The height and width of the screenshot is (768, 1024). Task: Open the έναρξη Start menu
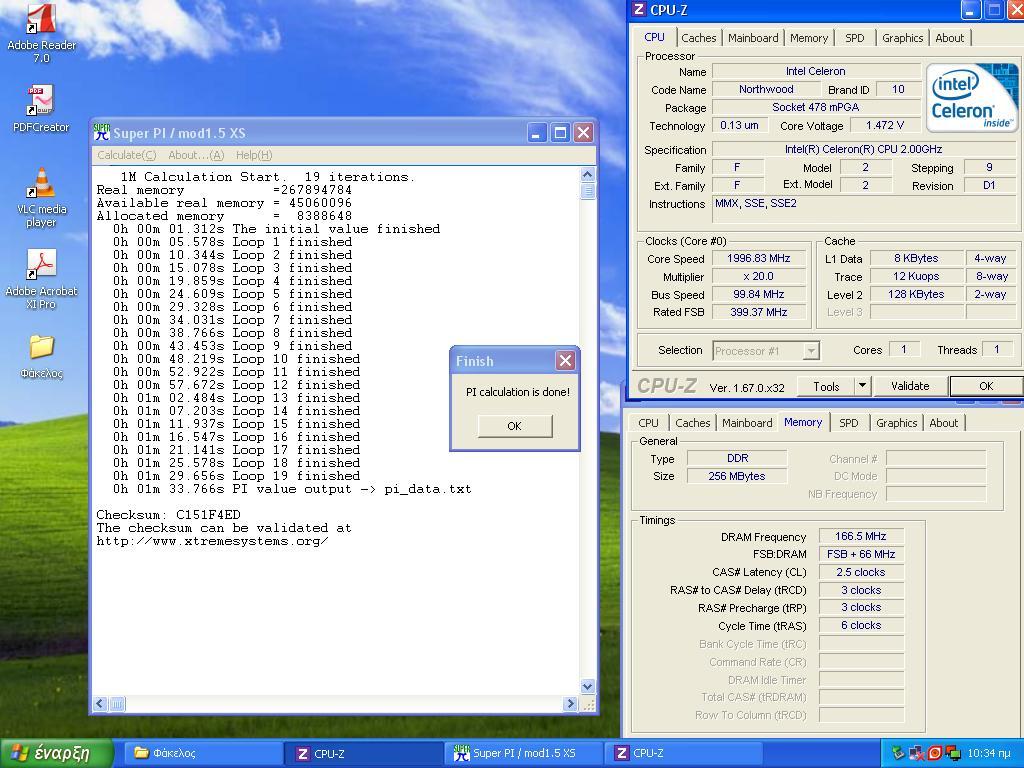click(57, 753)
